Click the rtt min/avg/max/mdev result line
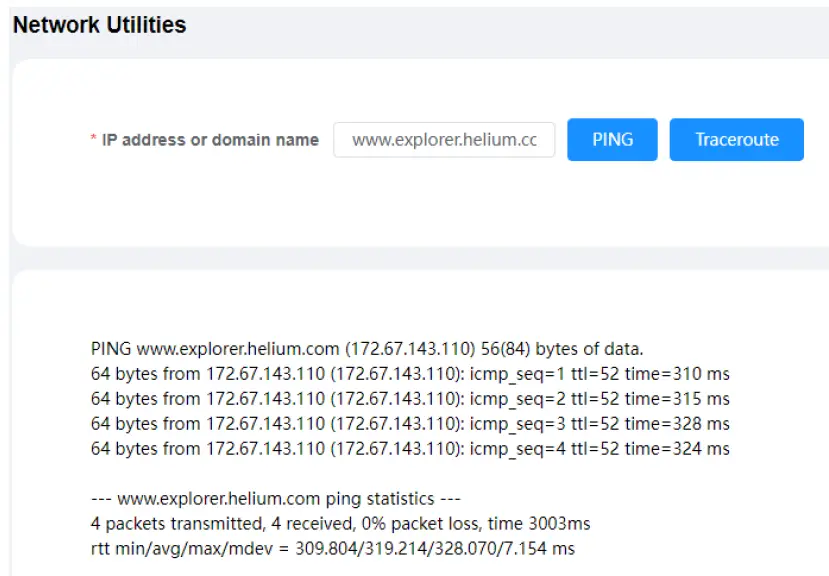The width and height of the screenshot is (829, 576). point(333,548)
